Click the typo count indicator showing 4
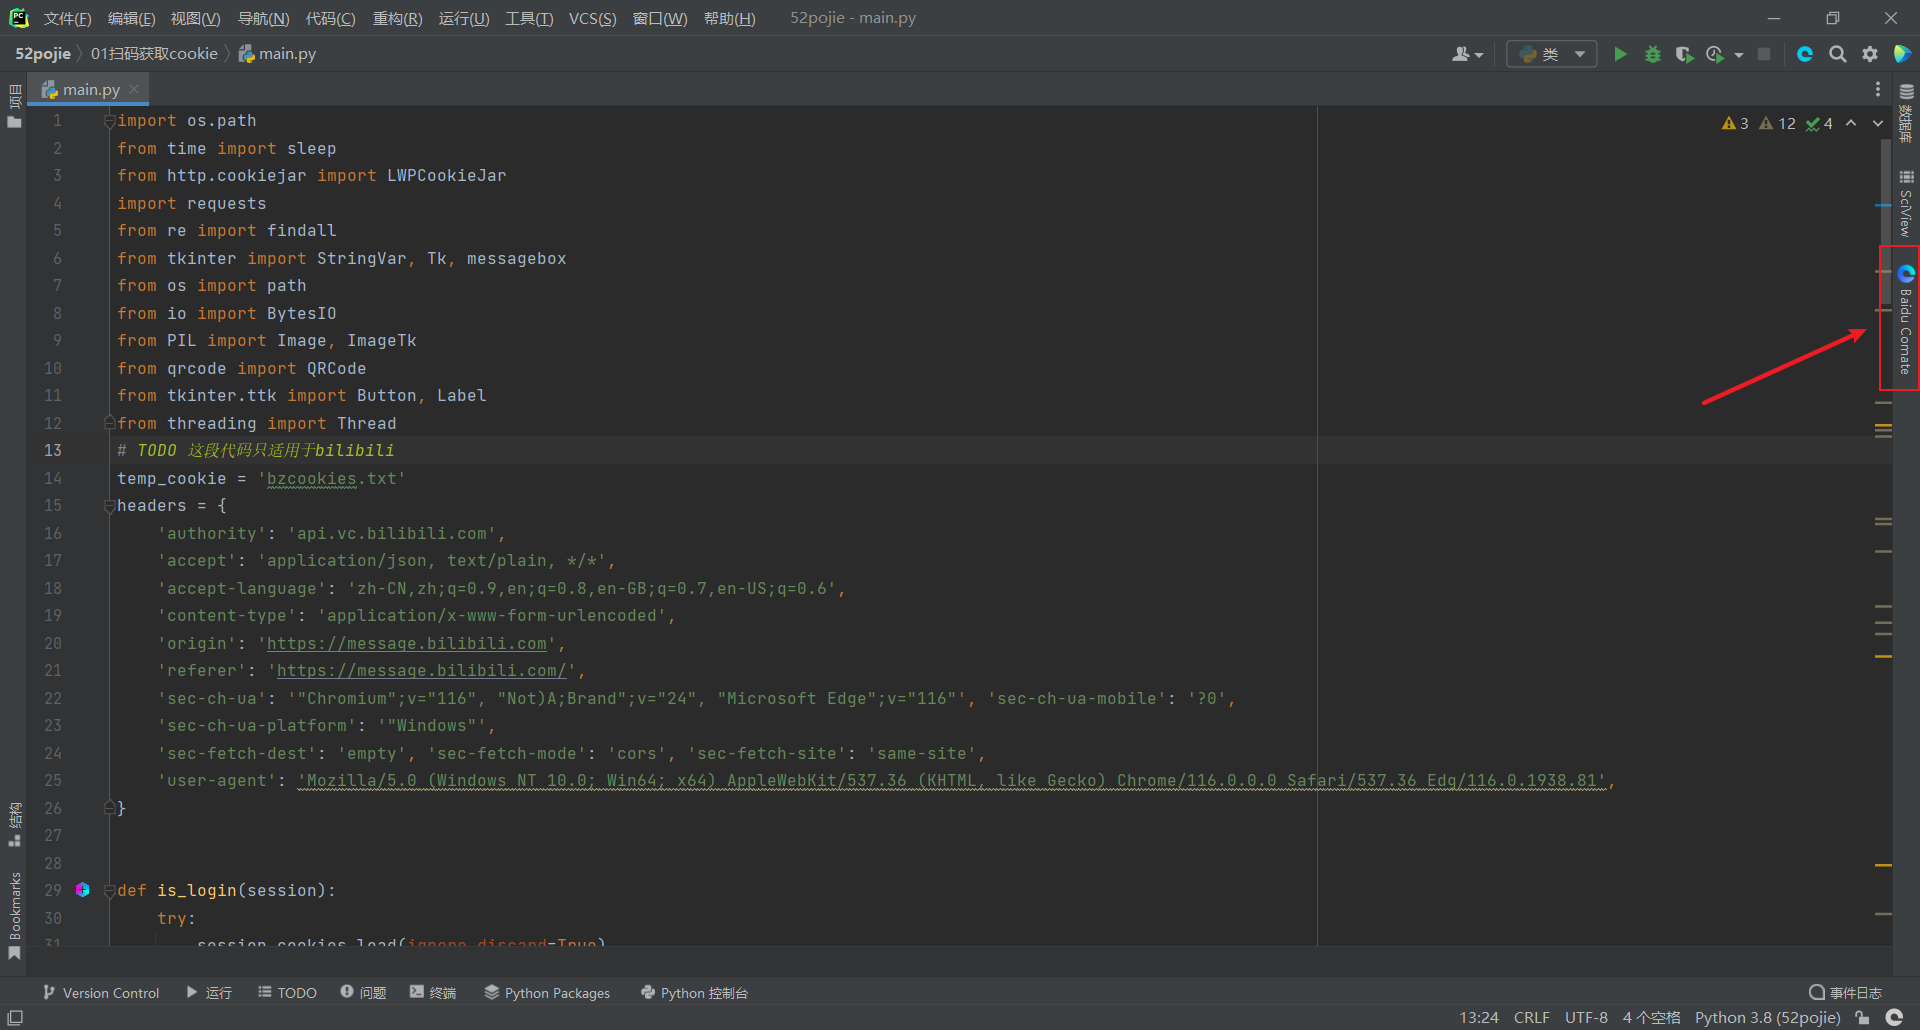Viewport: 1920px width, 1030px height. 1819,123
